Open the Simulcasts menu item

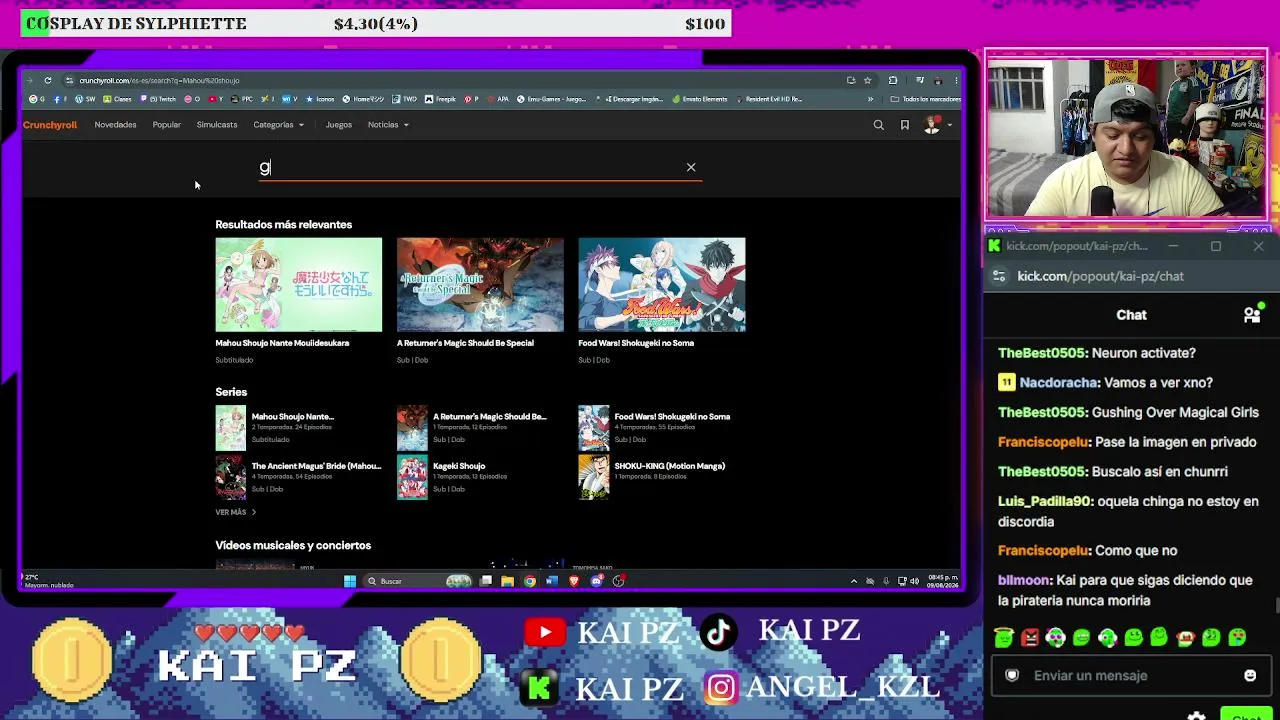pos(217,125)
